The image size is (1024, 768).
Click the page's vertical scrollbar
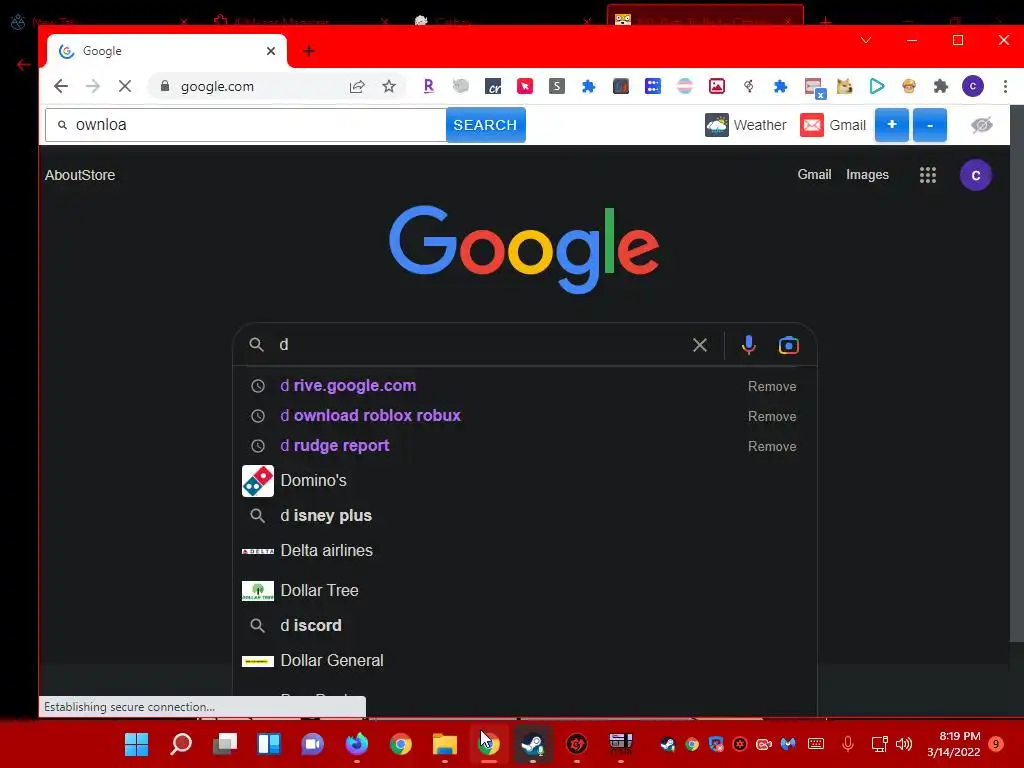coord(1016,373)
